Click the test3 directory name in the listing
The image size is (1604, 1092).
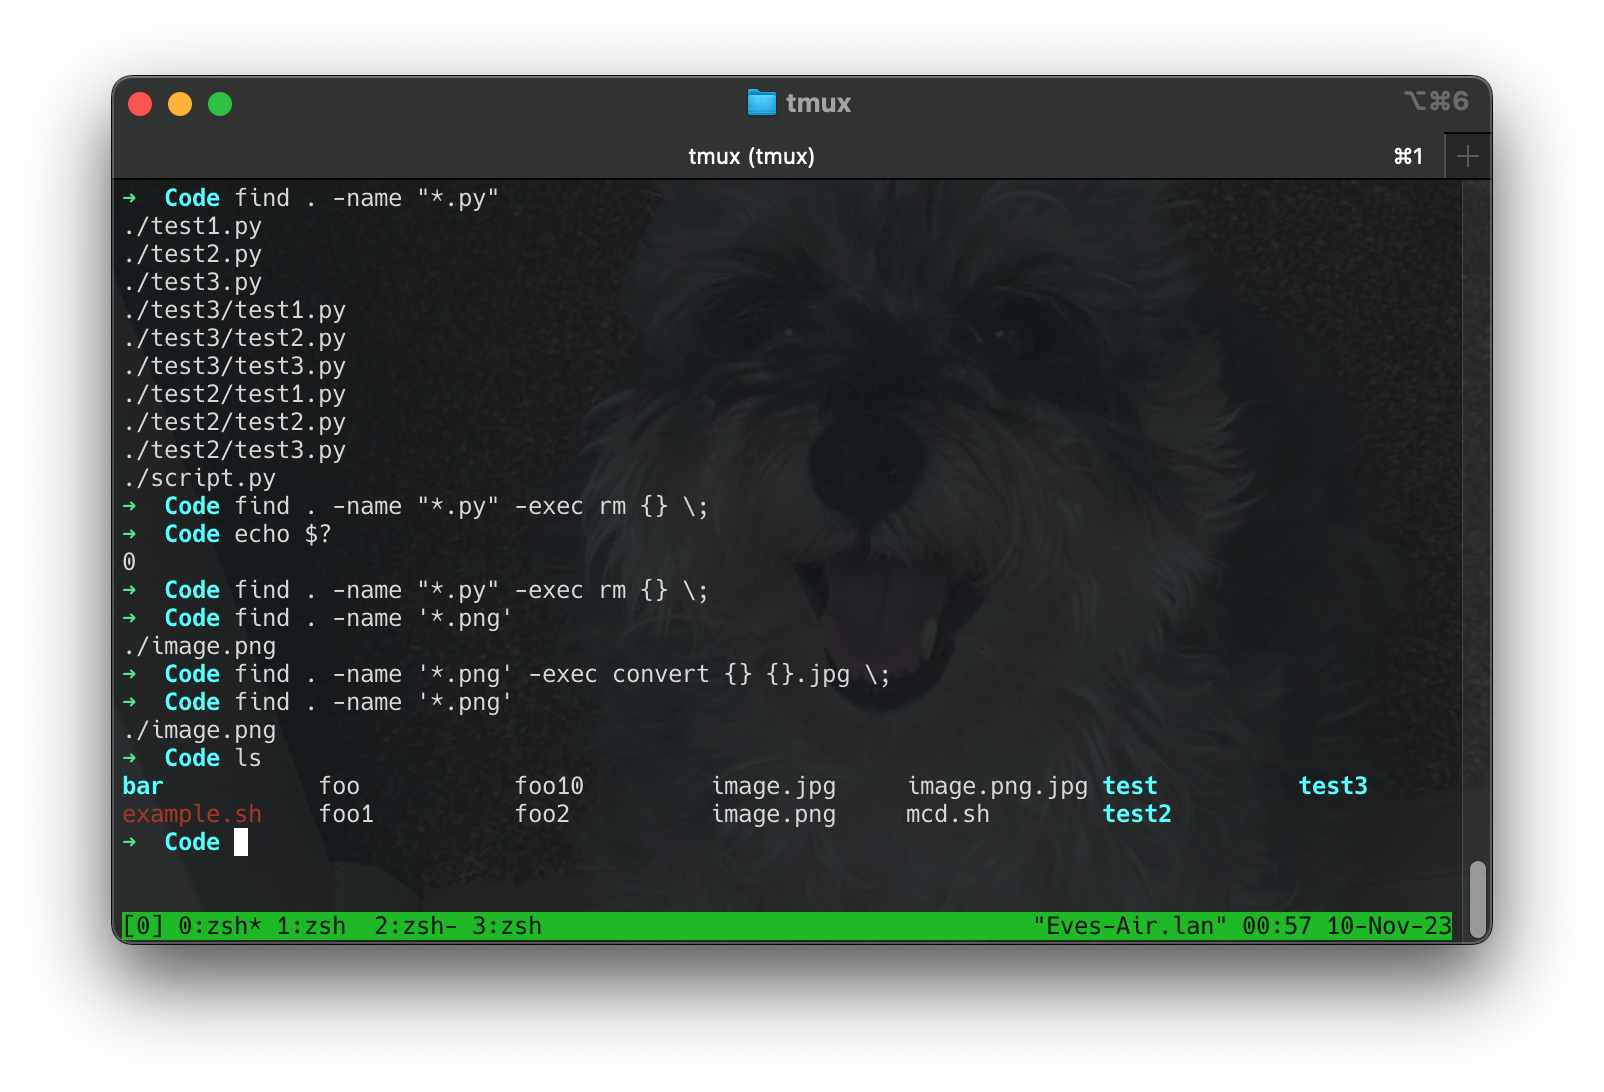pos(1333,786)
